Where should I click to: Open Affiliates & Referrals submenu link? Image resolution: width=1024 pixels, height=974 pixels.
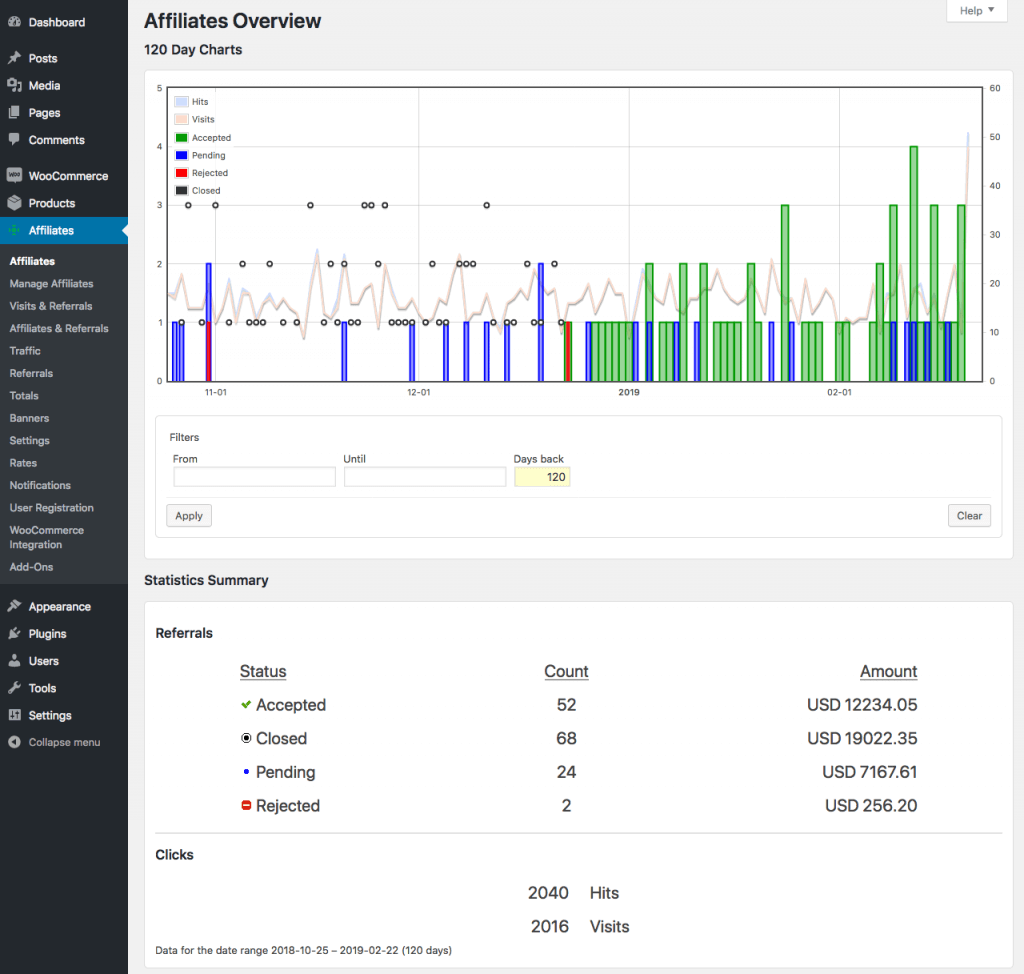coord(59,328)
